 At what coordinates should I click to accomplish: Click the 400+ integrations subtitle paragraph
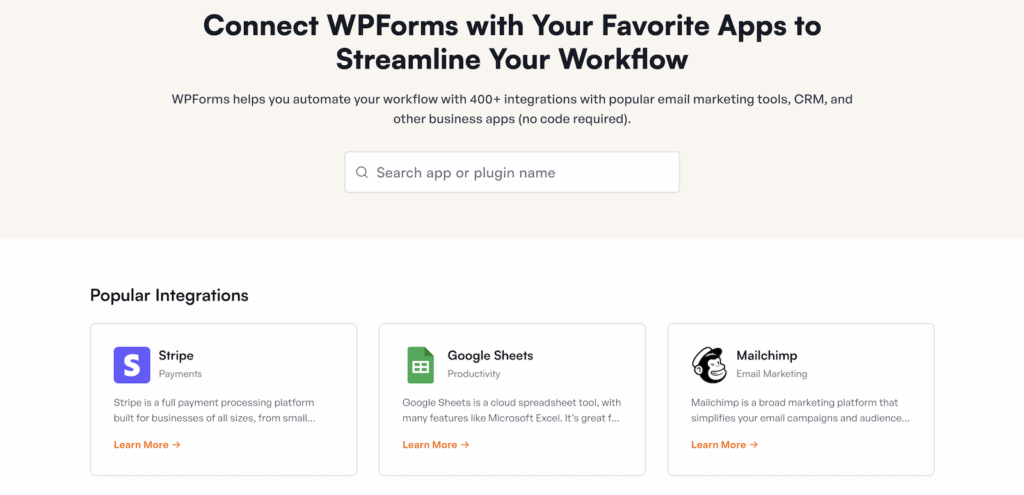[x=512, y=109]
